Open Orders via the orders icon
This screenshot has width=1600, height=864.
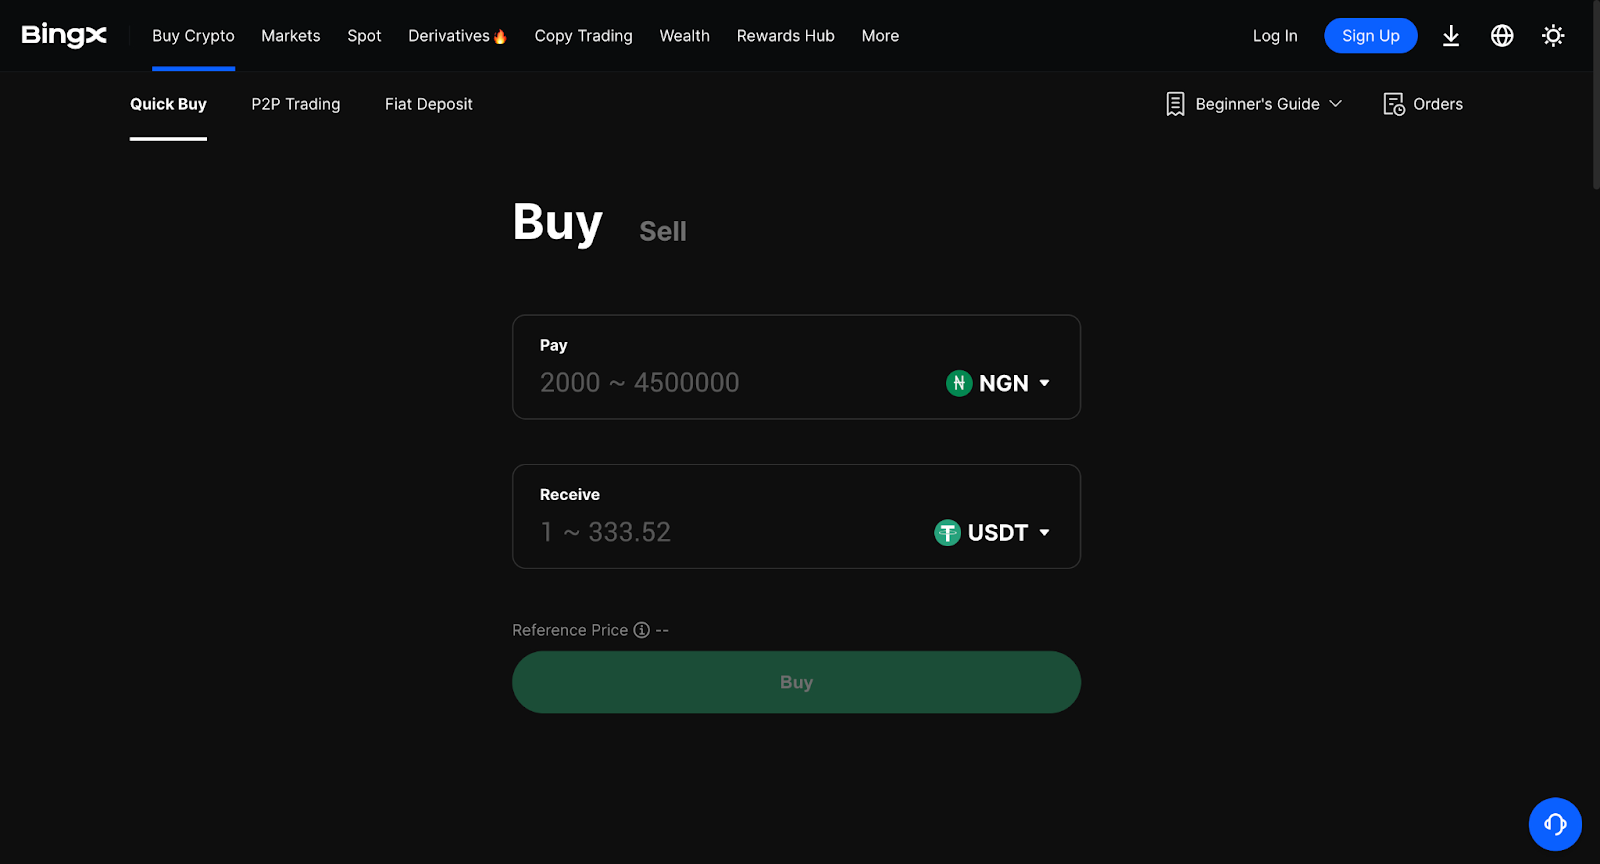(1394, 104)
